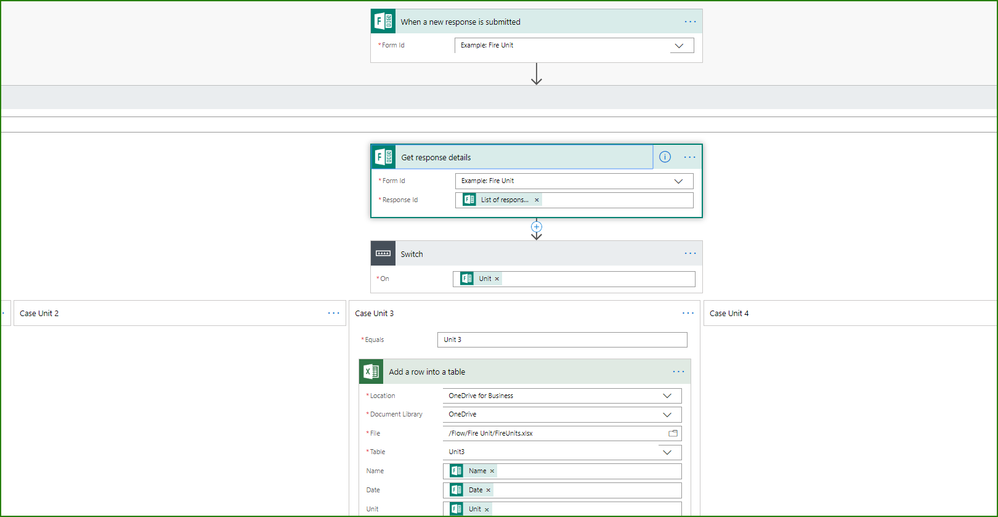Show info for Get response details
Image resolution: width=998 pixels, height=517 pixels.
[665, 157]
